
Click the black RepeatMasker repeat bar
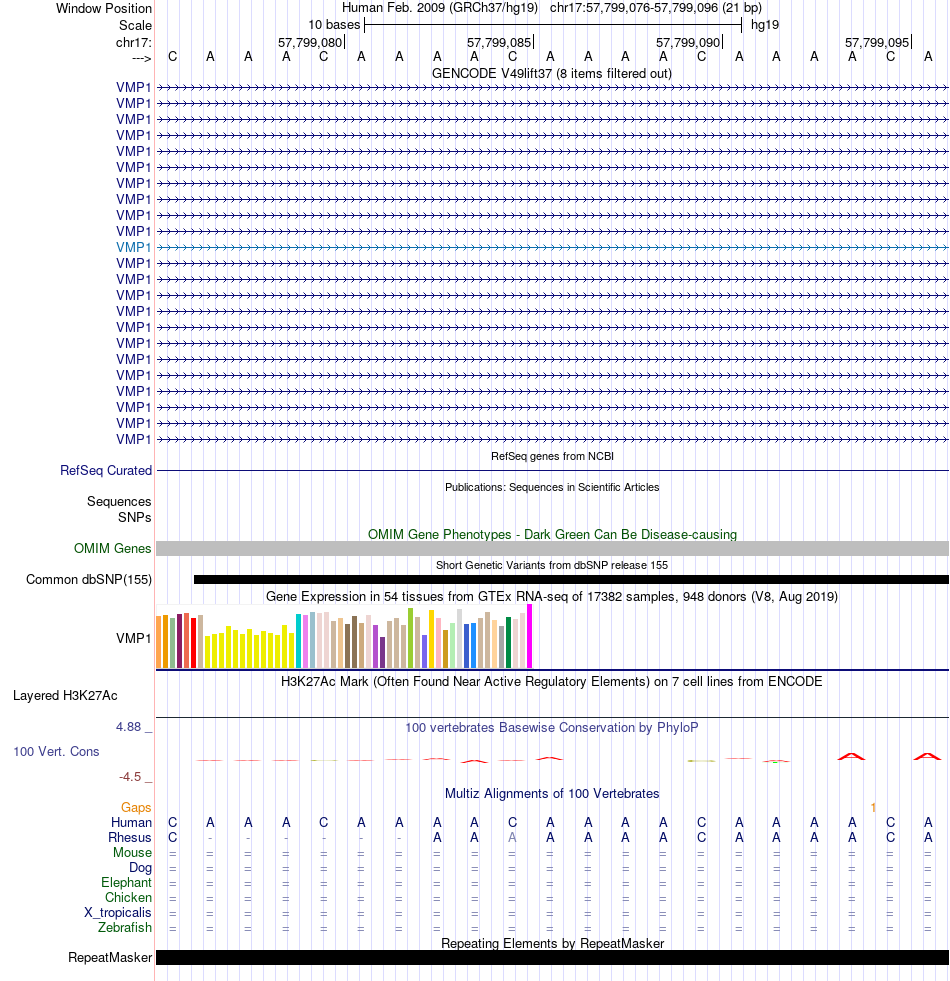[552, 958]
